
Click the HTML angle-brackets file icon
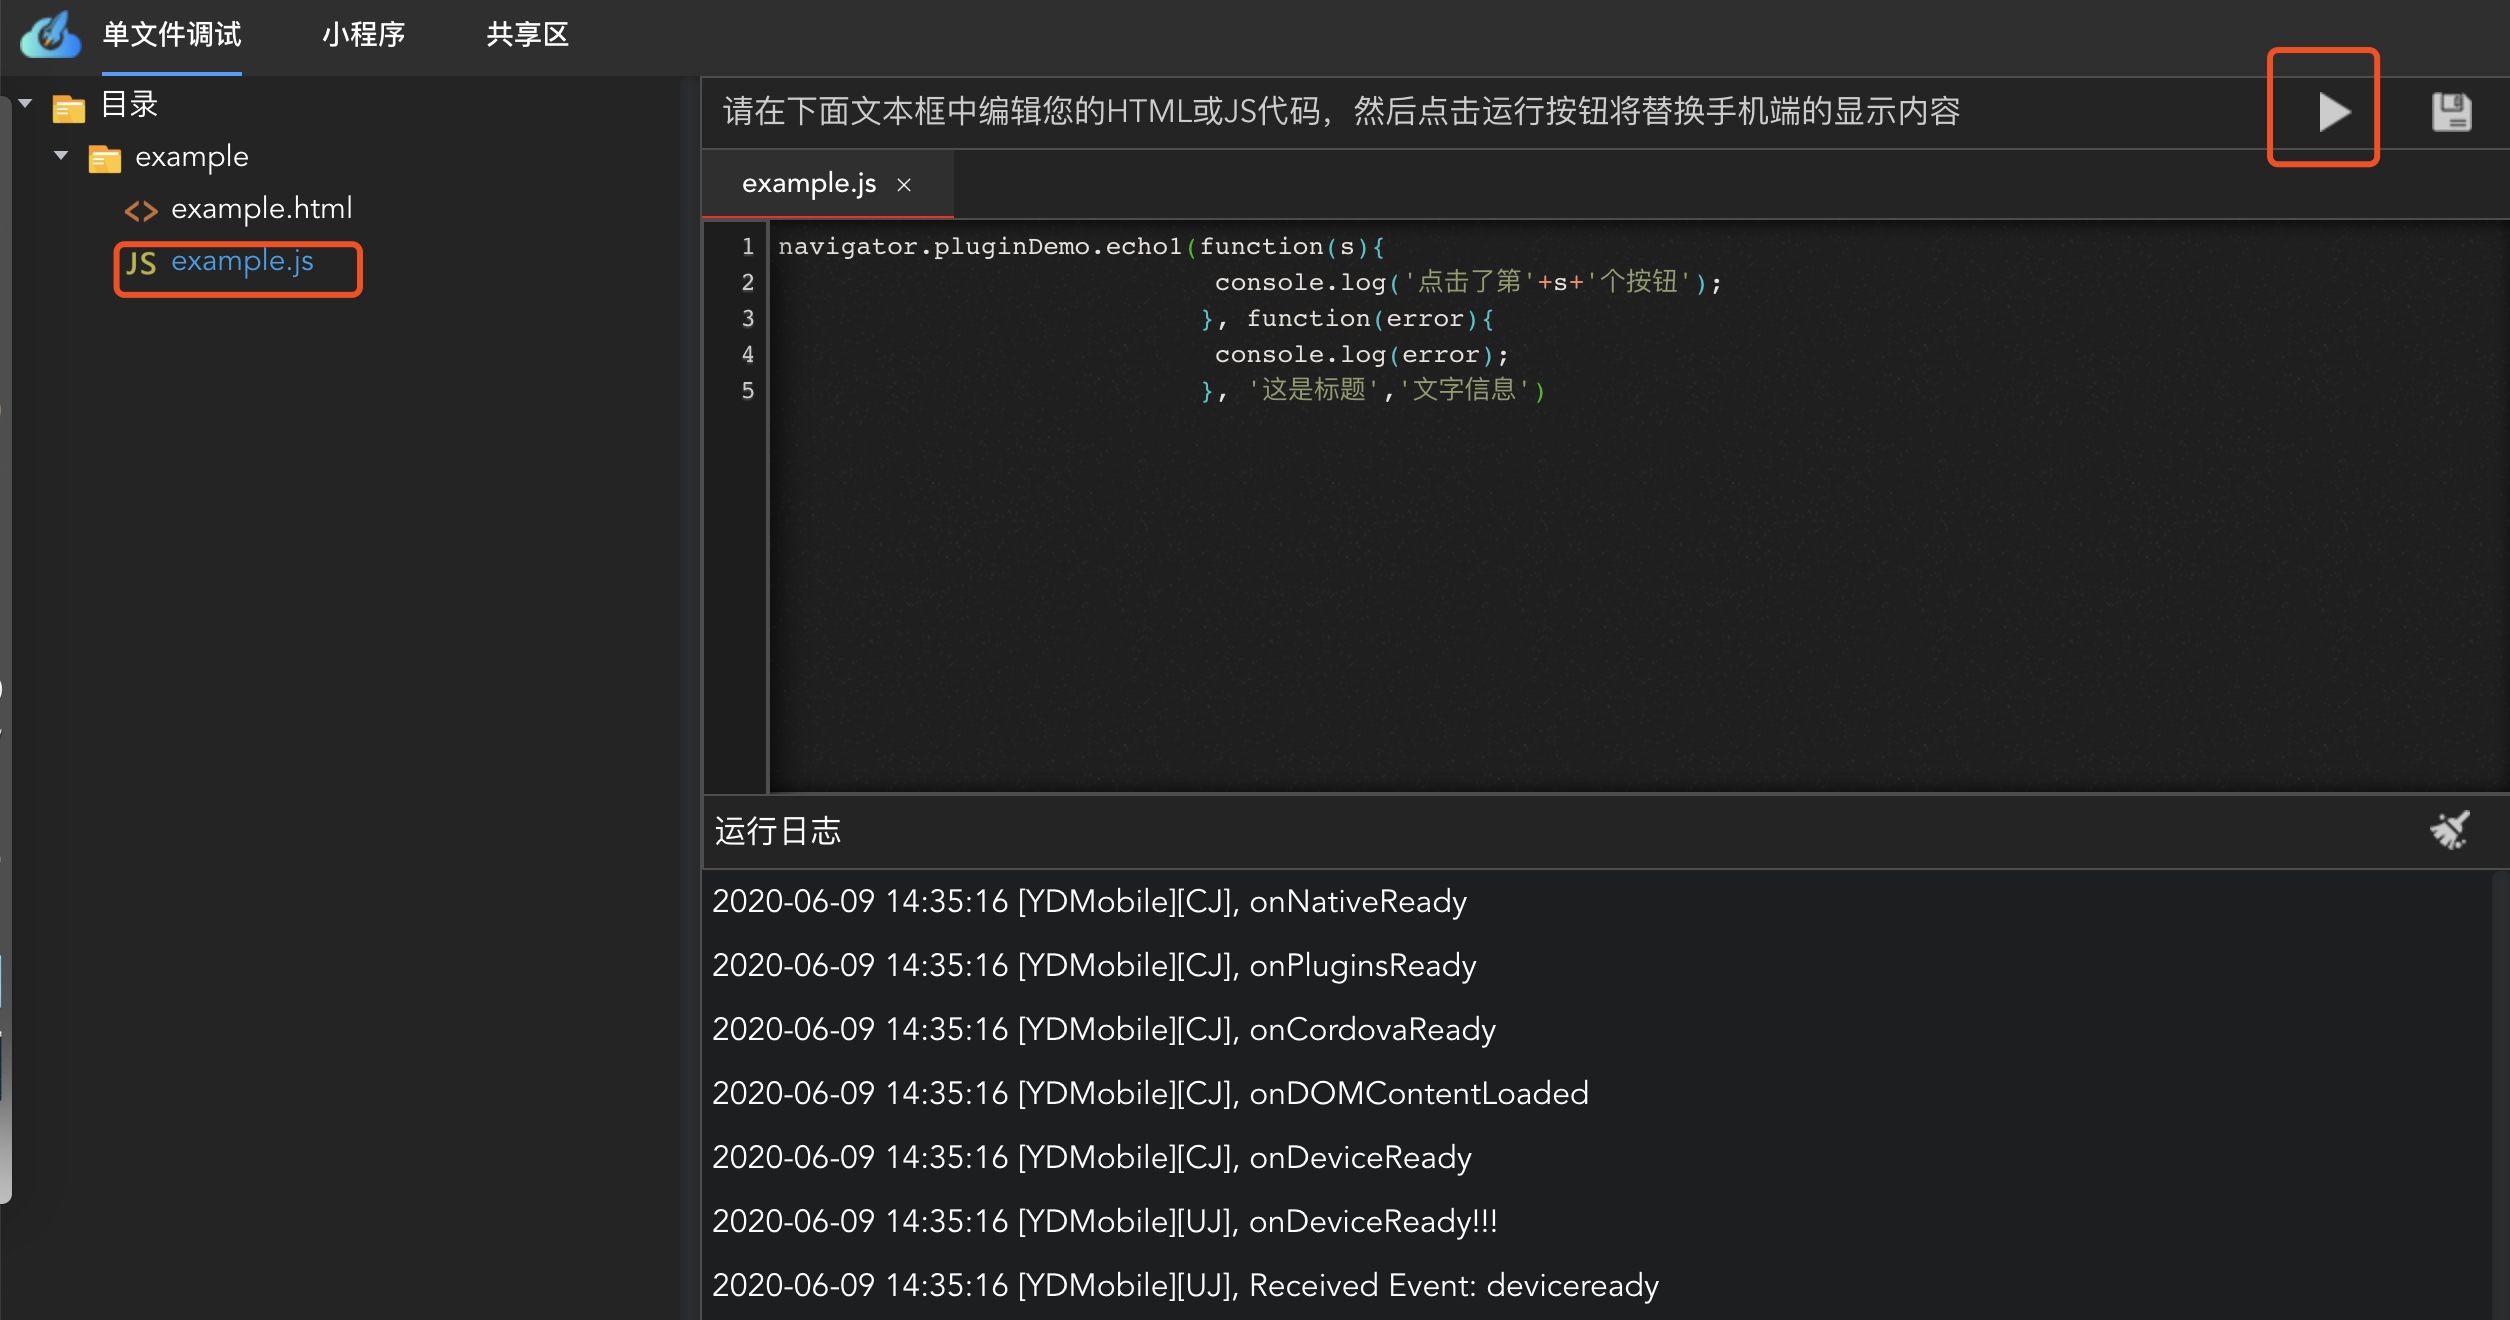point(141,210)
